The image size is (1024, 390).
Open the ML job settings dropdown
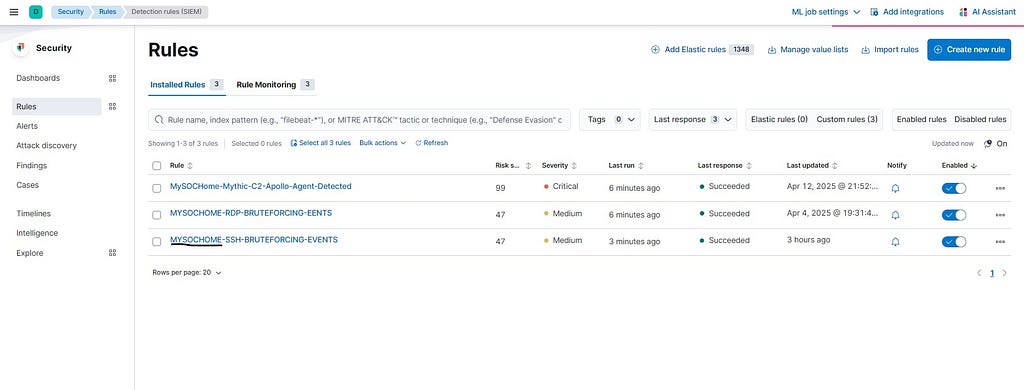825,12
